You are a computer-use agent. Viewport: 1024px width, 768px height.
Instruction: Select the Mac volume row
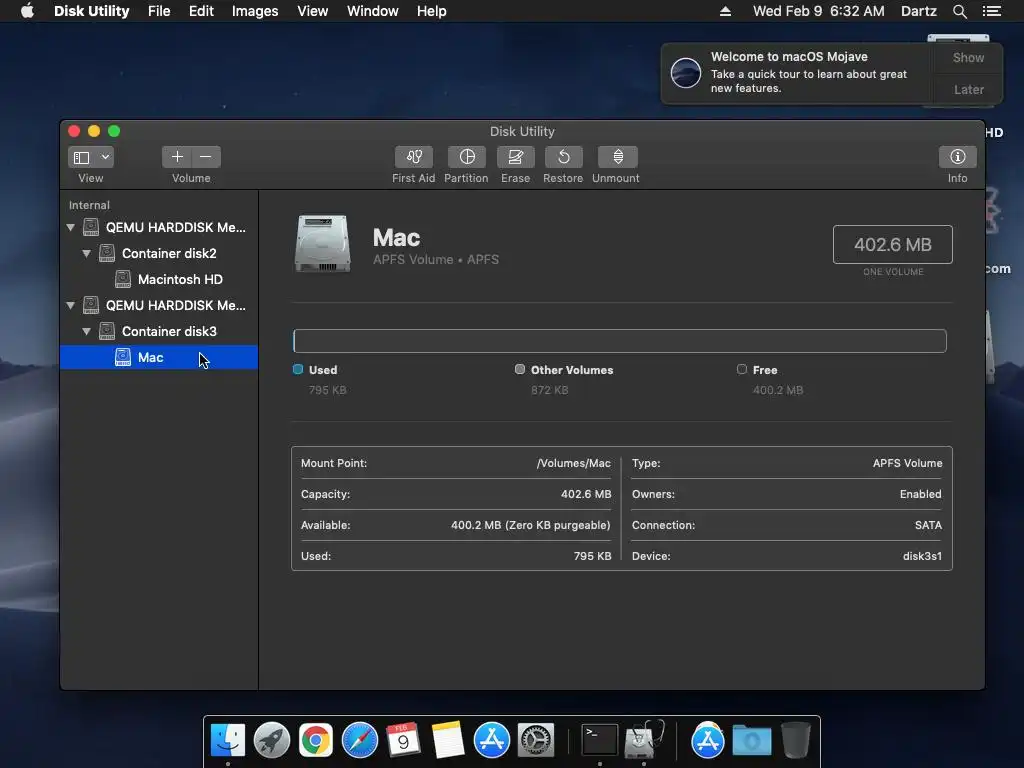(159, 357)
